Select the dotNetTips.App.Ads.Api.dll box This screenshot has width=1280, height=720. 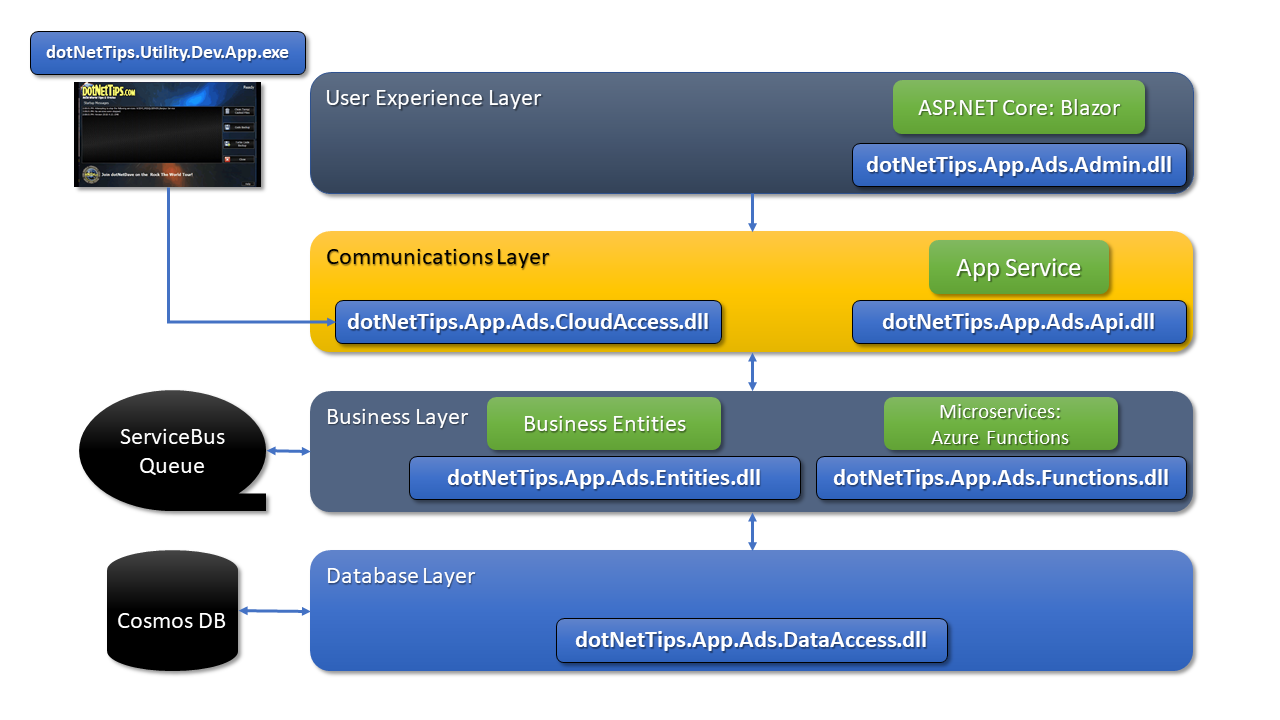click(x=1018, y=323)
